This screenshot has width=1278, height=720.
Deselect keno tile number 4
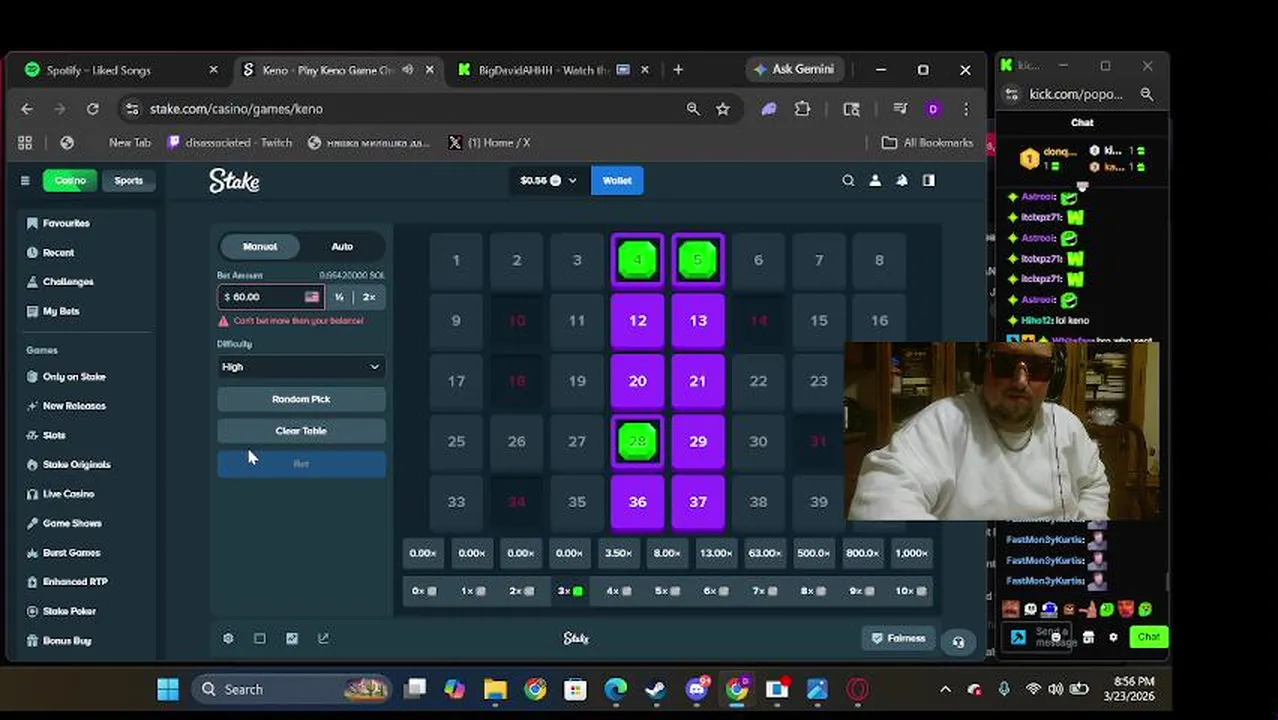(x=637, y=260)
